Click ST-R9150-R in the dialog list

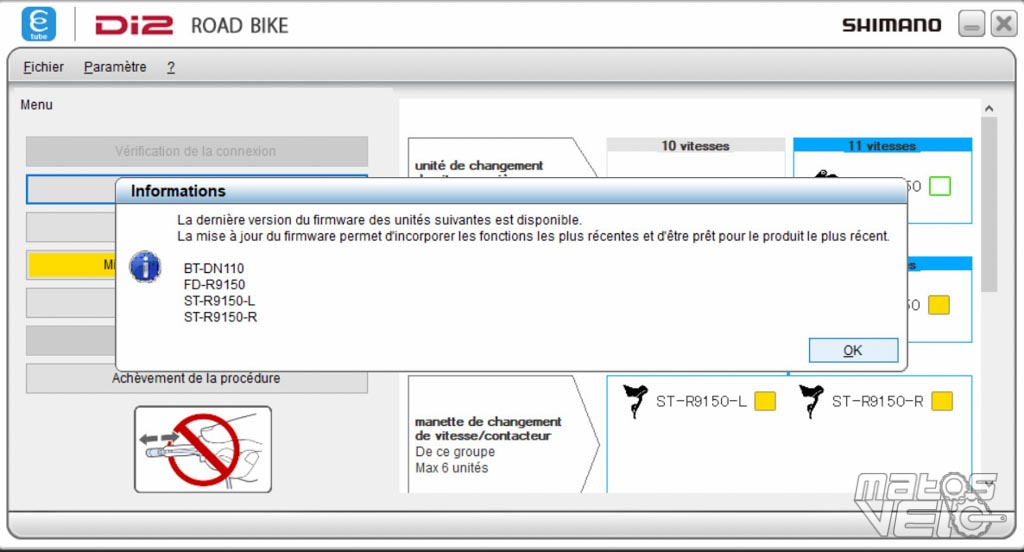(x=221, y=317)
